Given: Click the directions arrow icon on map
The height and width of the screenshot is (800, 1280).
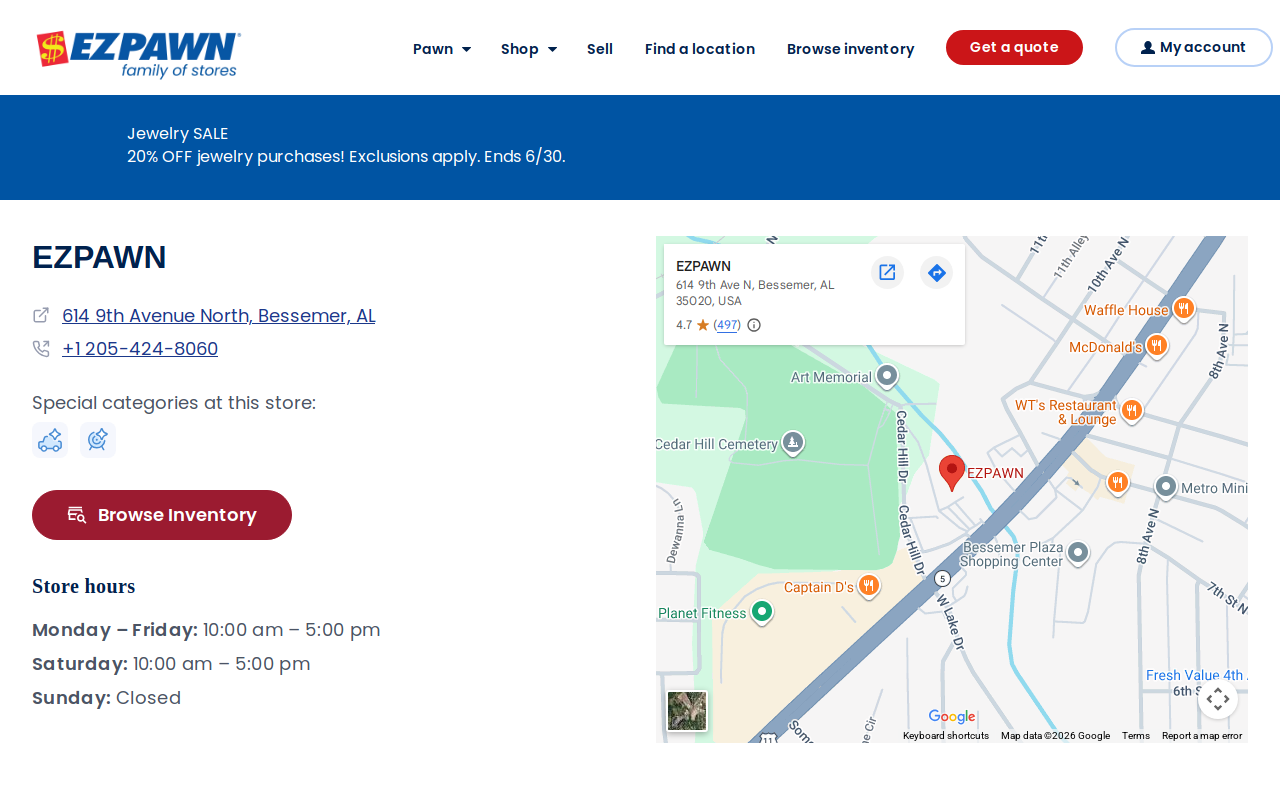Looking at the screenshot, I should point(936,272).
